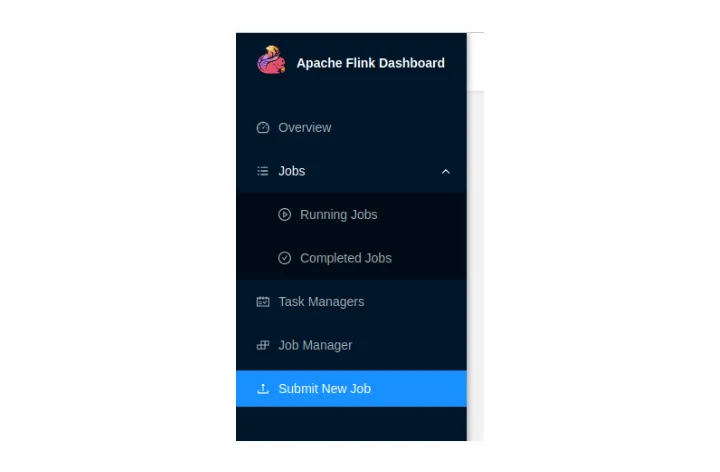Click the white header bar beside sidebar

click(x=475, y=62)
